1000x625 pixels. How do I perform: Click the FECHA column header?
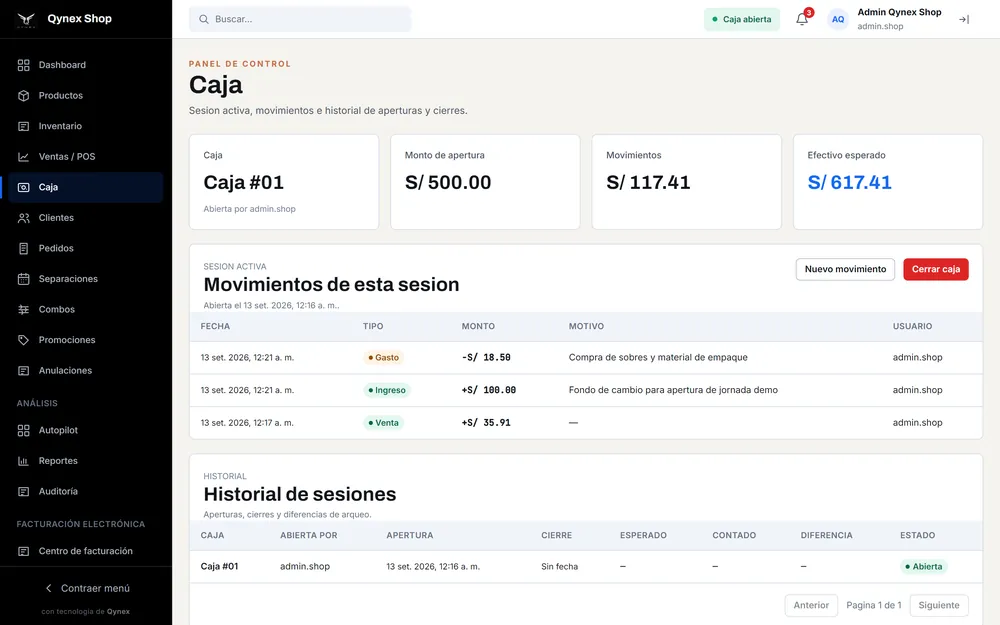[215, 327]
